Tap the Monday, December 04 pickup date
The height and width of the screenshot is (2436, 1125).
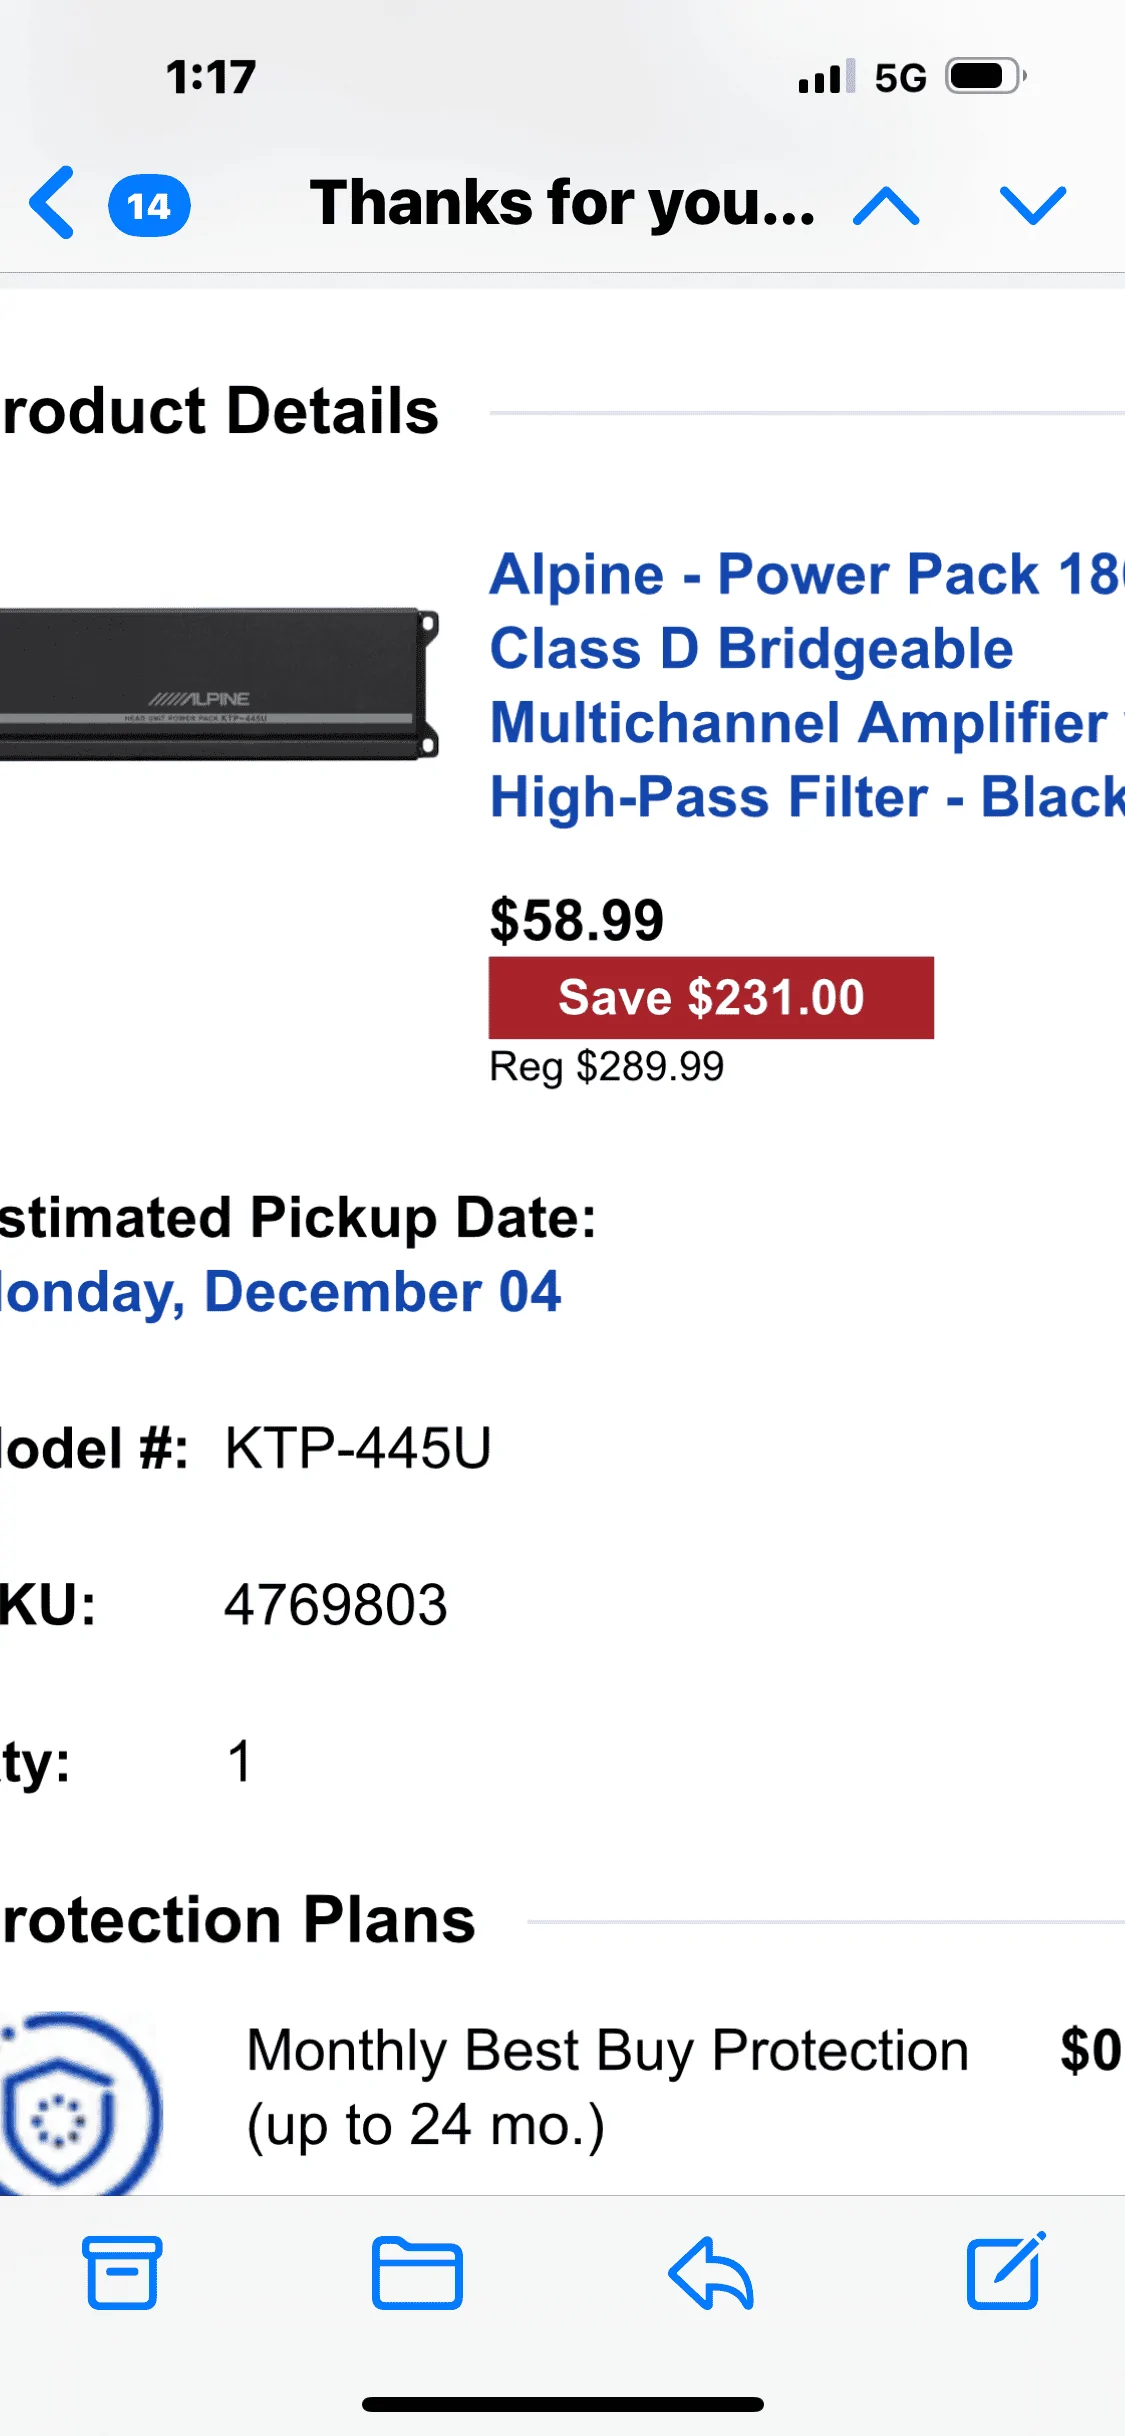coord(280,1291)
